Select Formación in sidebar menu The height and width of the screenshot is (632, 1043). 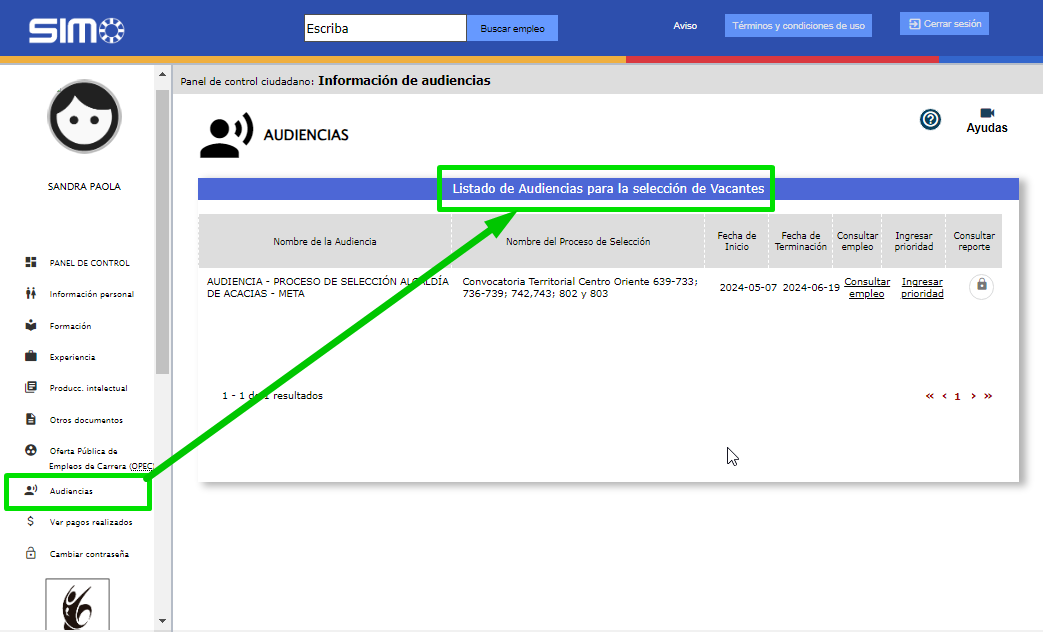click(70, 326)
